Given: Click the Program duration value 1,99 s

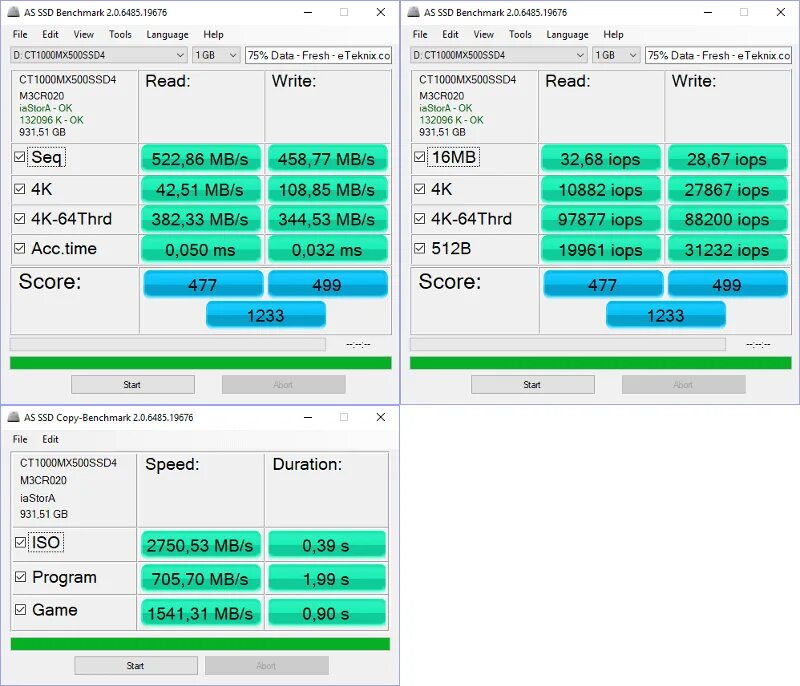Looking at the screenshot, I should pyautogui.click(x=327, y=579).
